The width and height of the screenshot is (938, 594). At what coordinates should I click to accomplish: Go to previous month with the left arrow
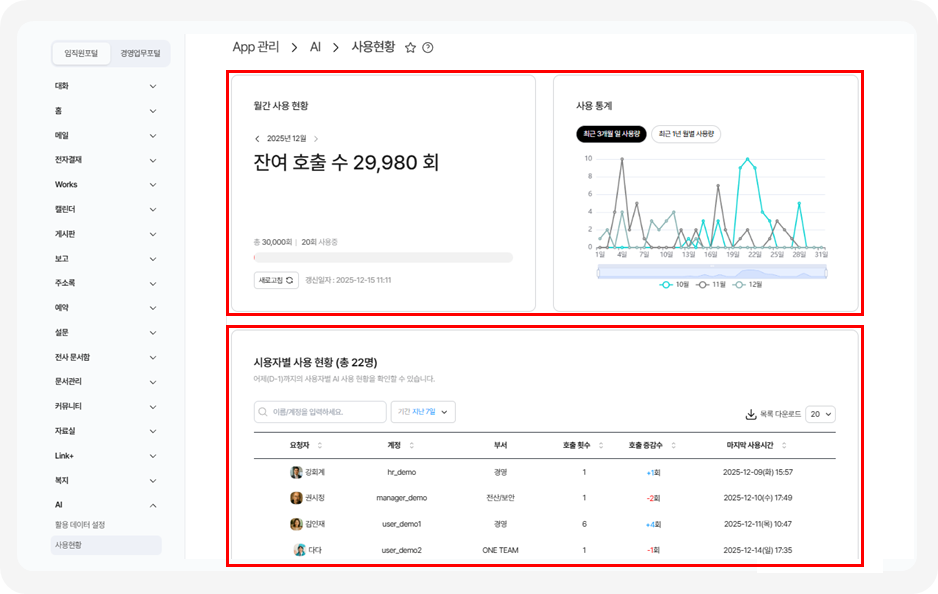[x=257, y=139]
